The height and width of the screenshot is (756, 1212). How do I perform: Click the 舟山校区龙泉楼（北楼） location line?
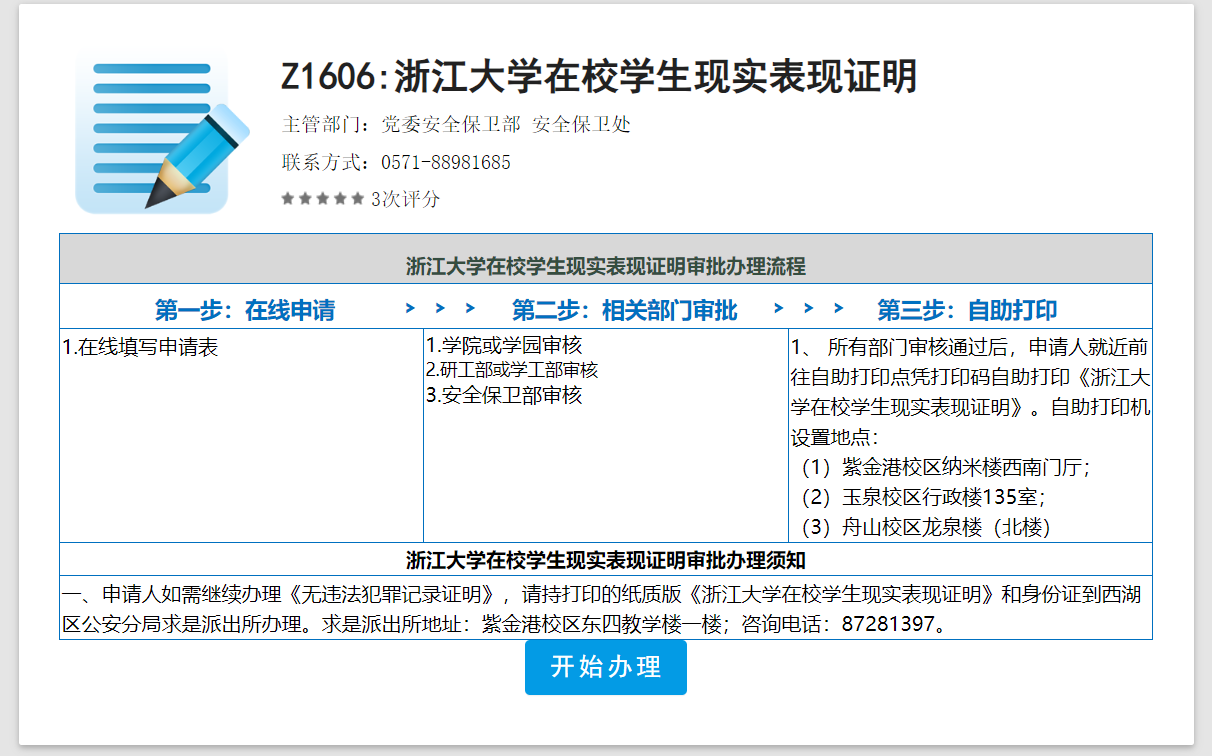point(925,527)
